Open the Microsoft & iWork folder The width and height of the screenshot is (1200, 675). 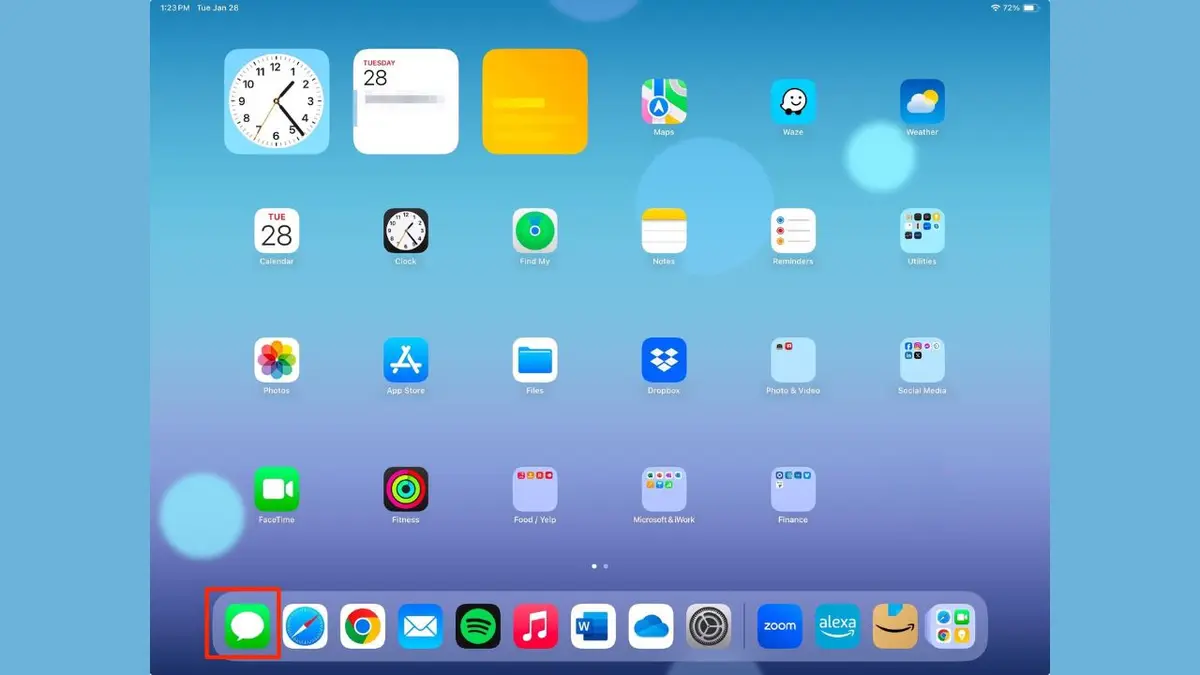pos(664,489)
